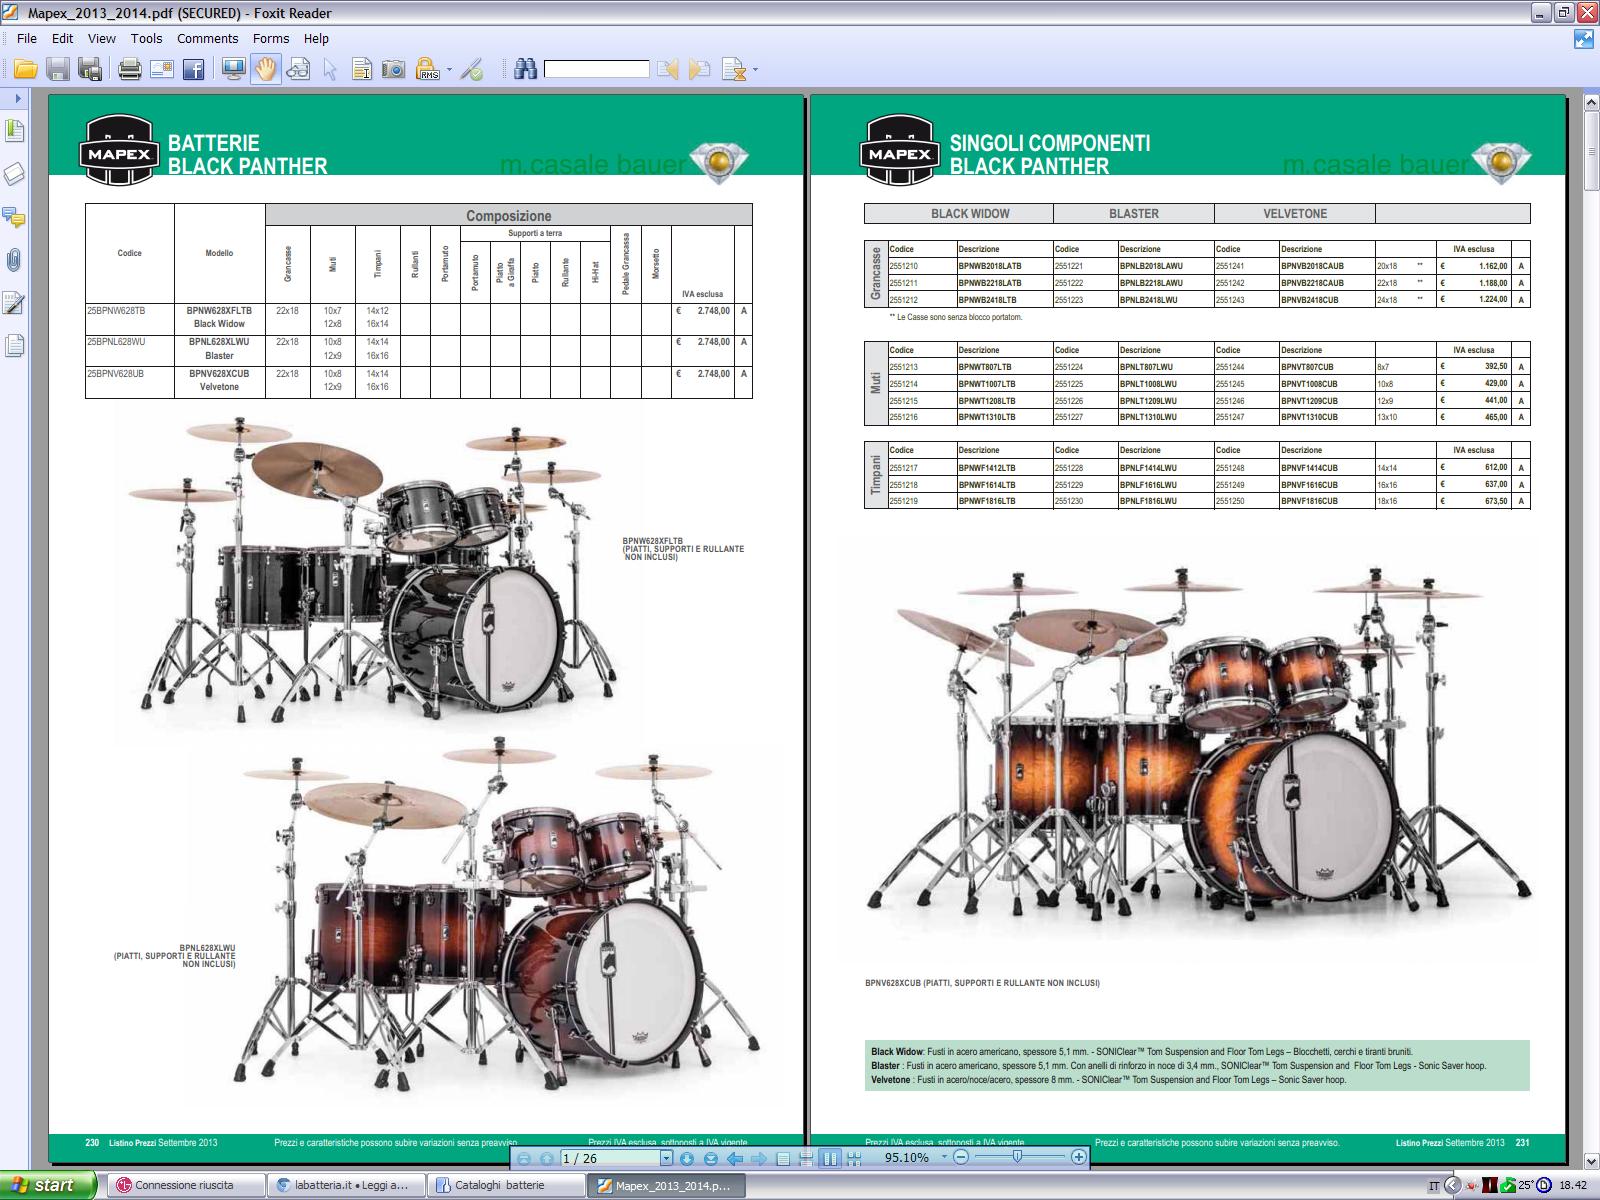This screenshot has height=1200, width=1600.
Task: Share to Facebook via toolbar icon
Action: (194, 69)
